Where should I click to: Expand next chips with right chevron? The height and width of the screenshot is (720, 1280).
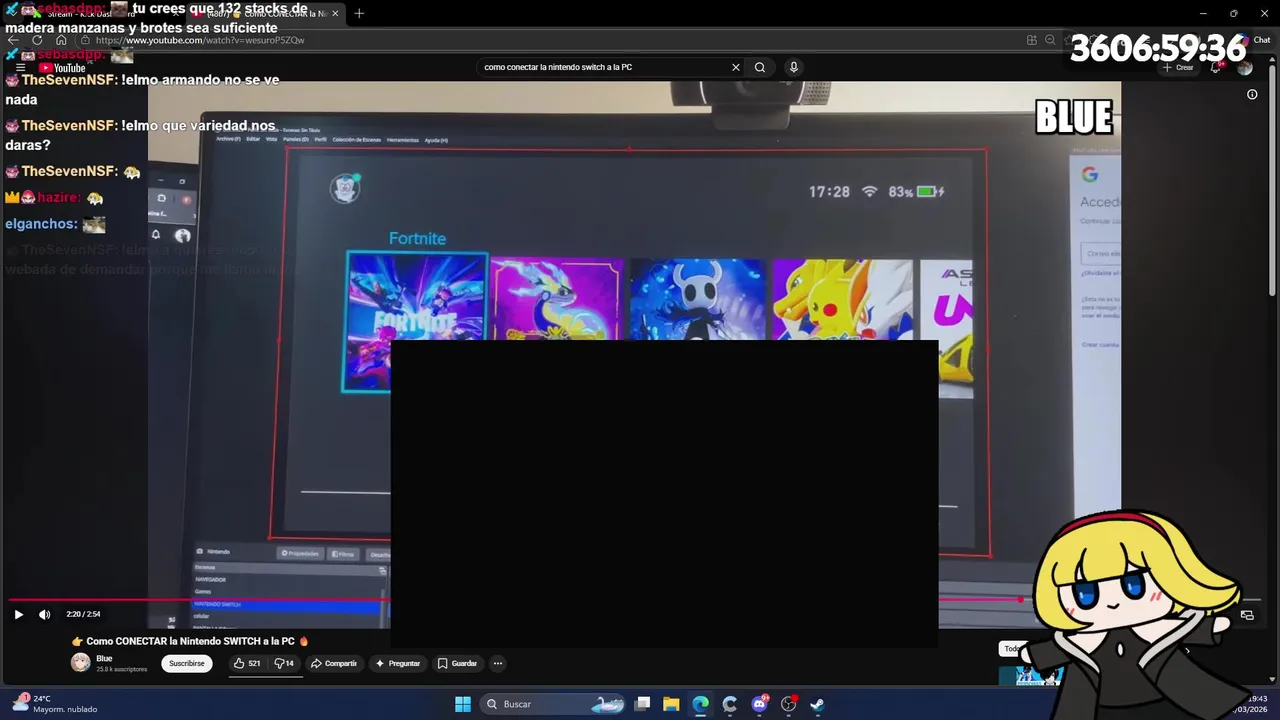tap(1187, 650)
